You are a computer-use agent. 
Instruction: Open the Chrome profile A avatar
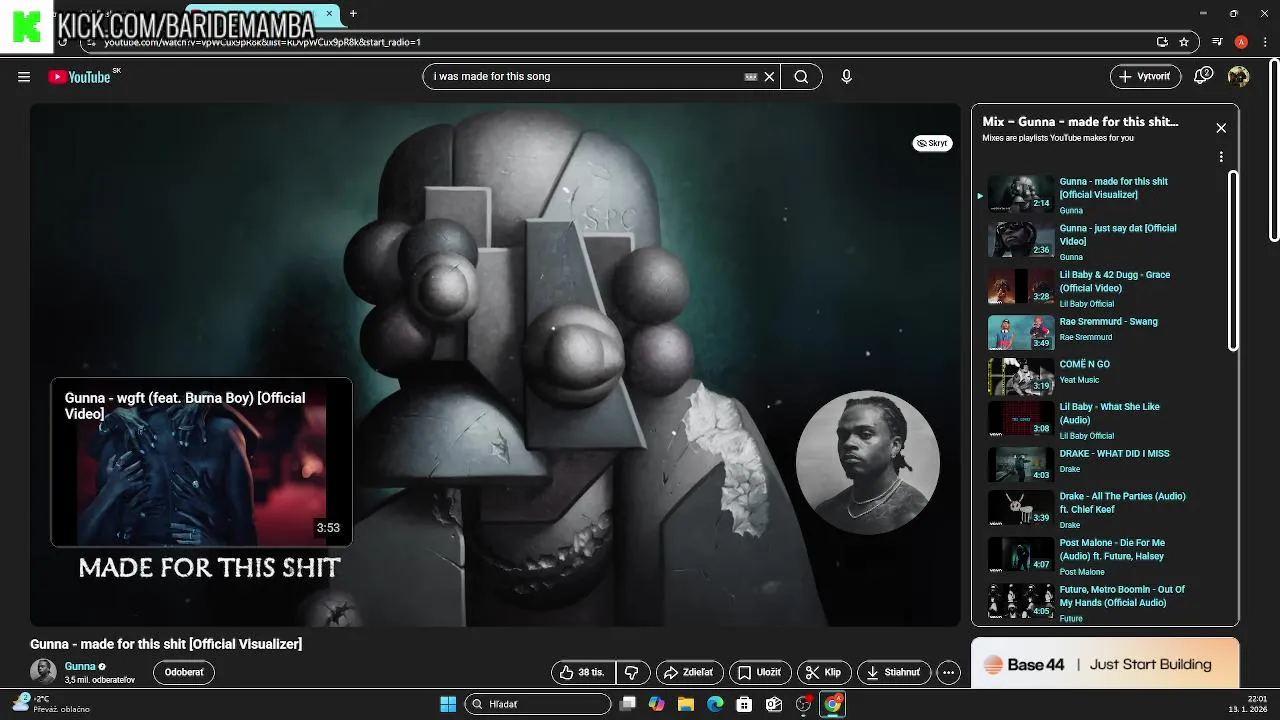(x=1241, y=42)
